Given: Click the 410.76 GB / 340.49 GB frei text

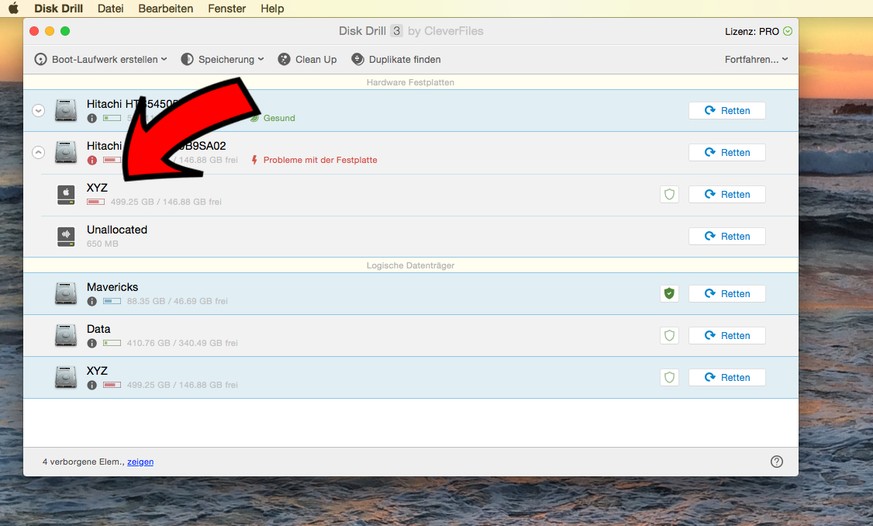Looking at the screenshot, I should [182, 343].
